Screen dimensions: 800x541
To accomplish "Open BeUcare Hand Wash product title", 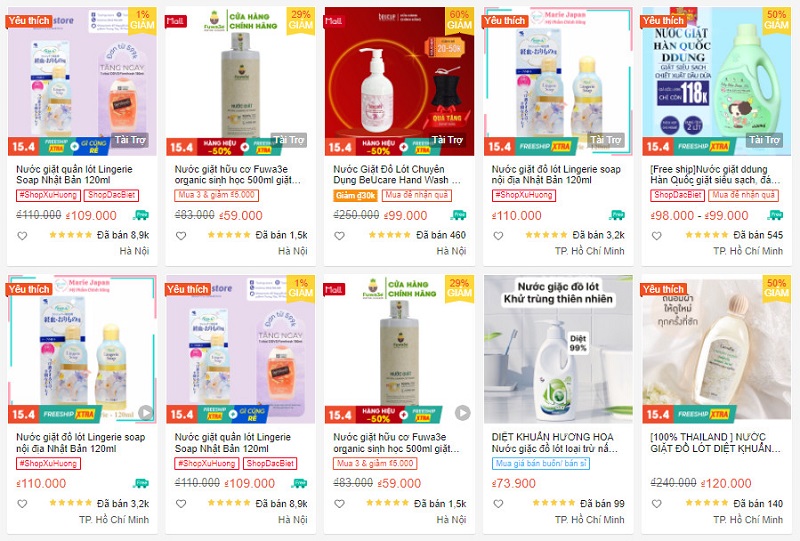I will pyautogui.click(x=396, y=175).
